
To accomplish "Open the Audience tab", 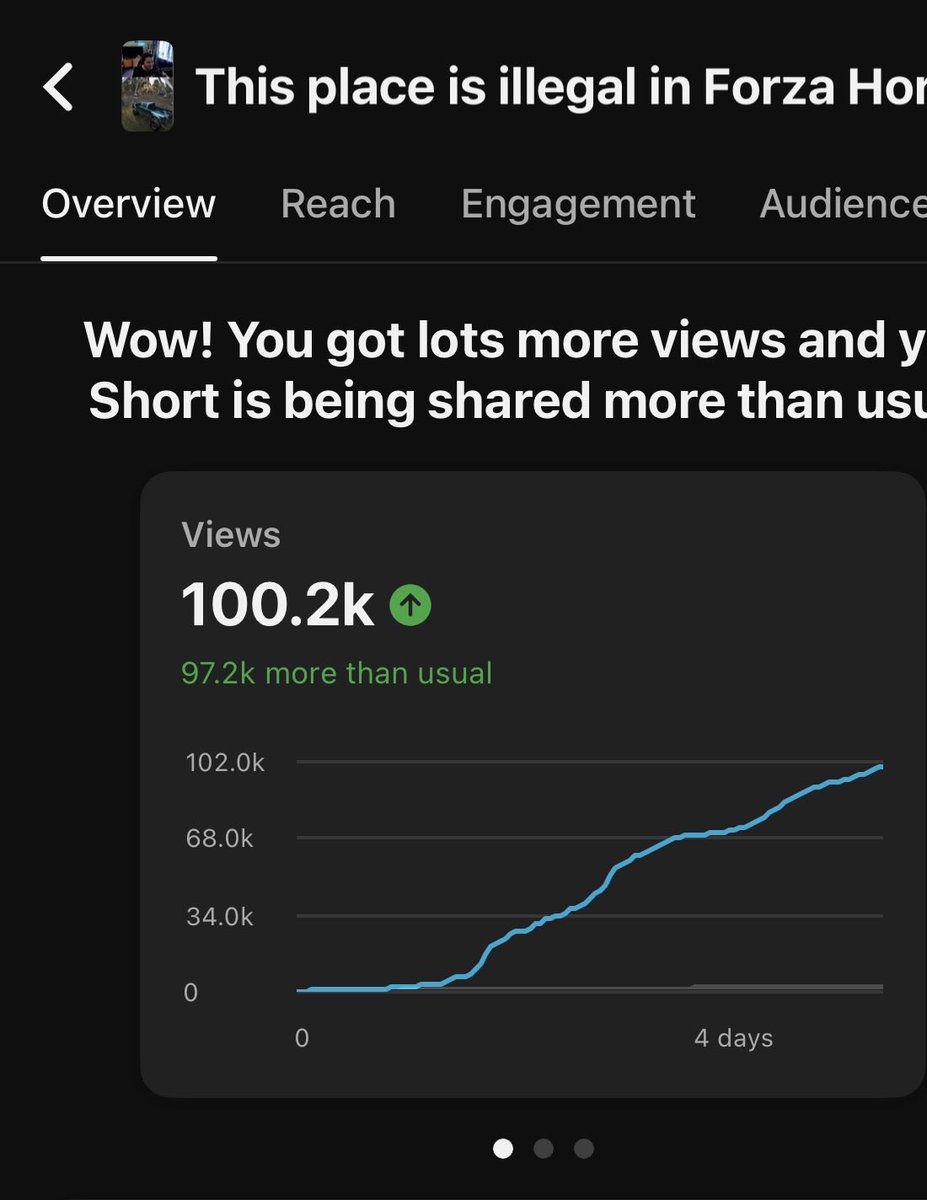I will [x=843, y=204].
